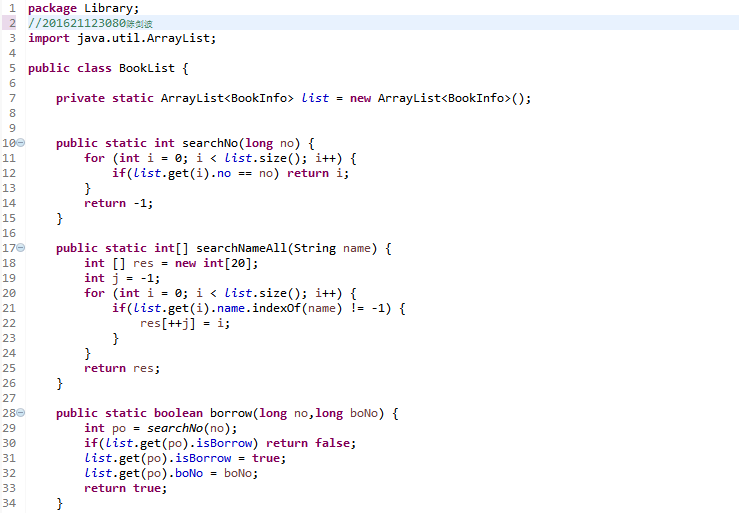This screenshot has height=513, width=739.
Task: Click line number 34 in the gutter
Action: [x=9, y=503]
